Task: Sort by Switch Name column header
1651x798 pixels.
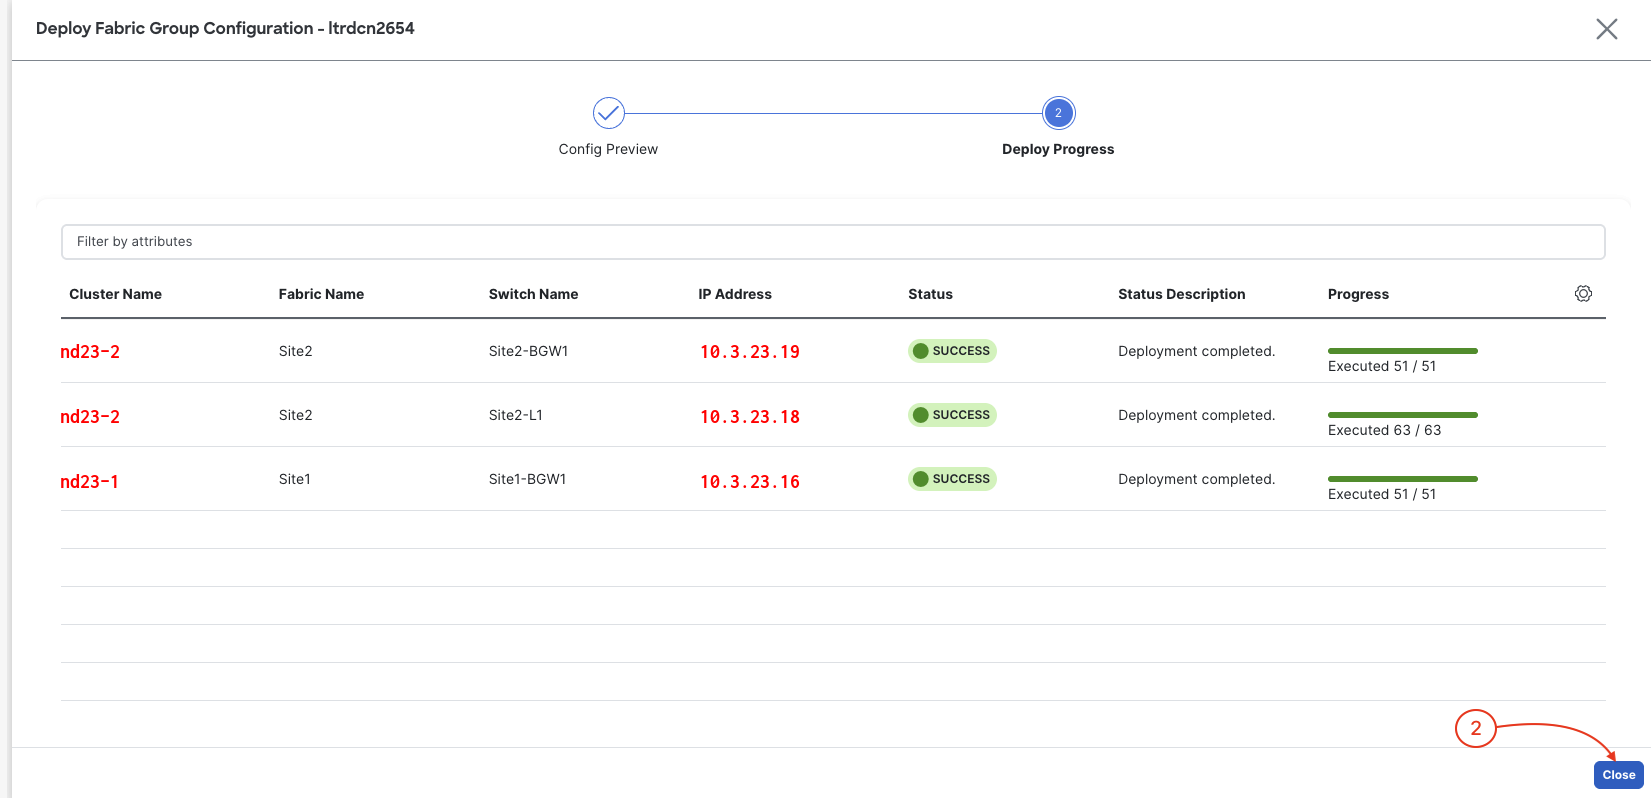Action: coord(533,294)
